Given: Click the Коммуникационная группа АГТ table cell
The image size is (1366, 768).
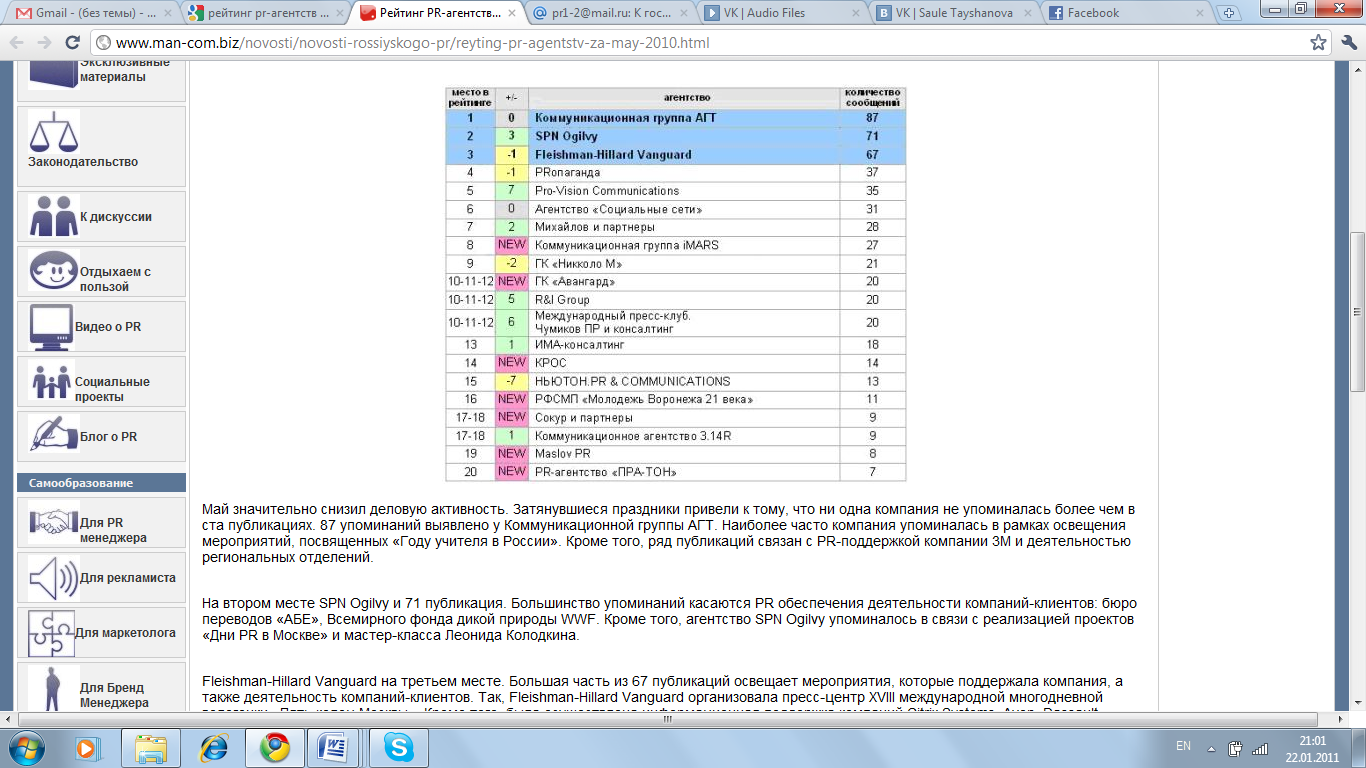Looking at the screenshot, I should 684,118.
